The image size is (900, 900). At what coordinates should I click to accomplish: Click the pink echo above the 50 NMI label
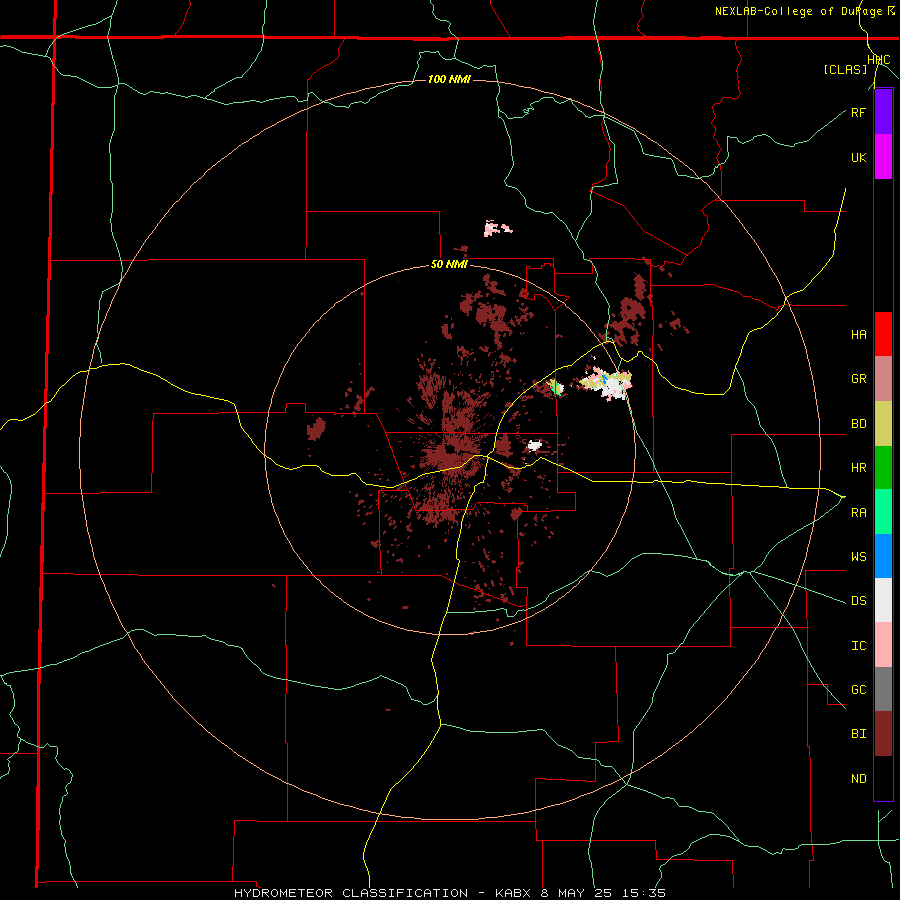point(496,228)
